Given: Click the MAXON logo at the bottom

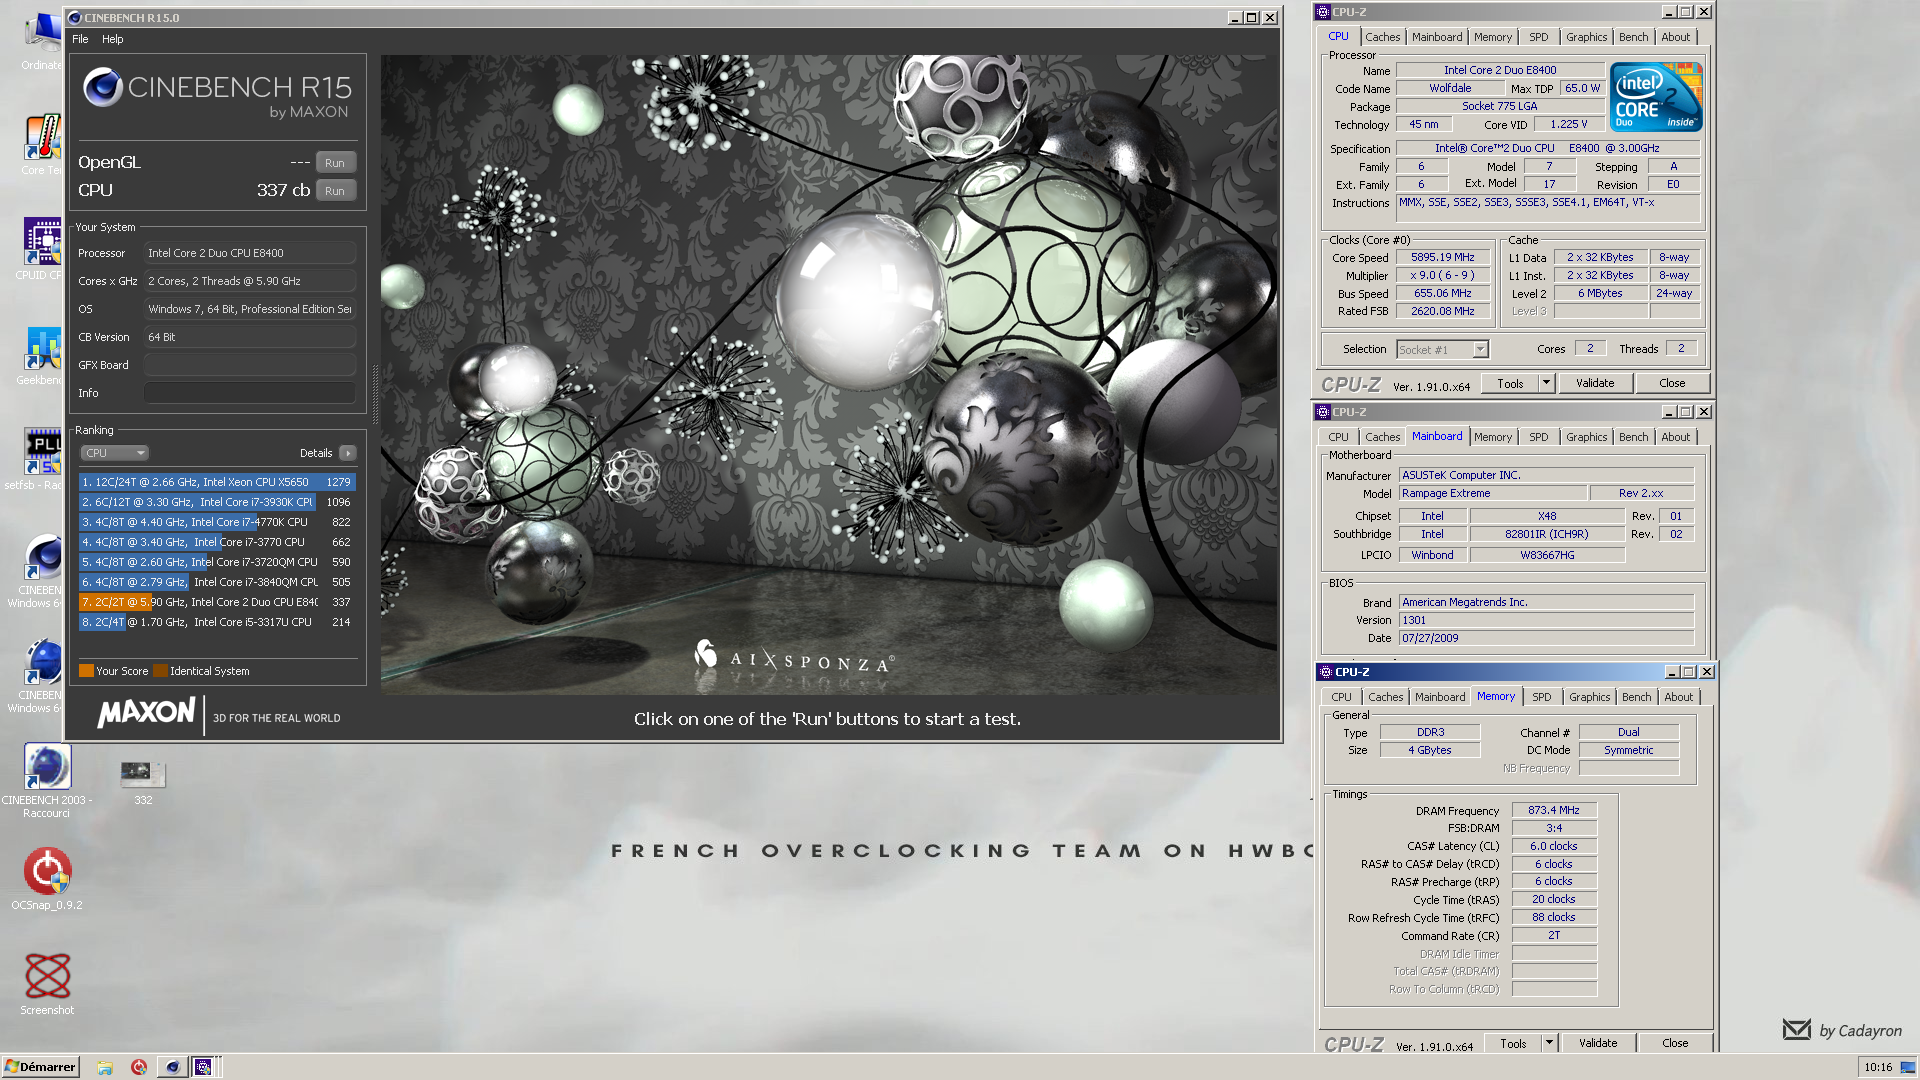Looking at the screenshot, I should click(146, 713).
